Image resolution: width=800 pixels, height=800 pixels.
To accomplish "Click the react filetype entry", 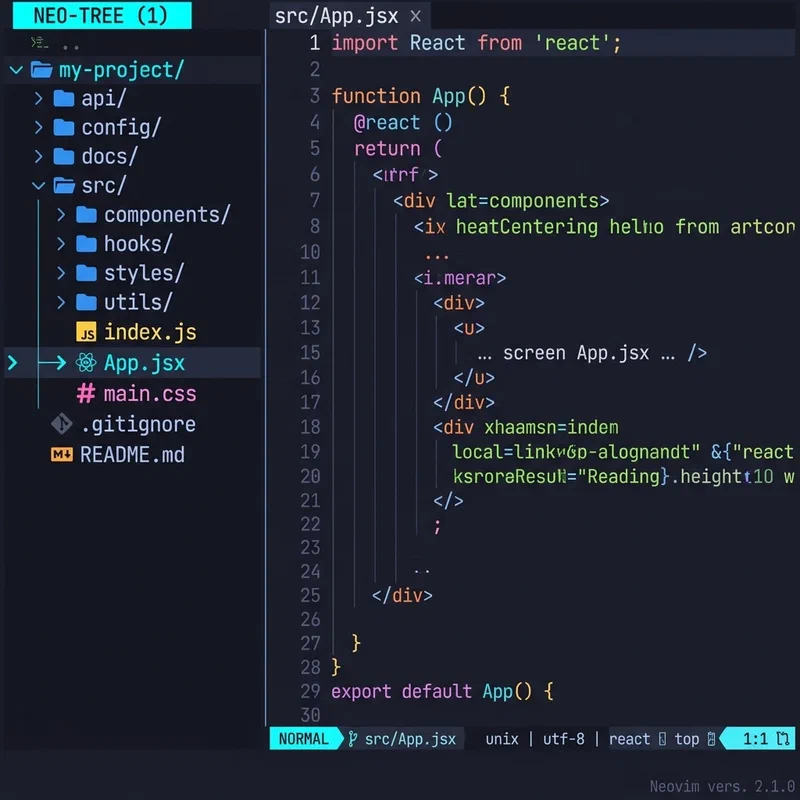I will 630,739.
